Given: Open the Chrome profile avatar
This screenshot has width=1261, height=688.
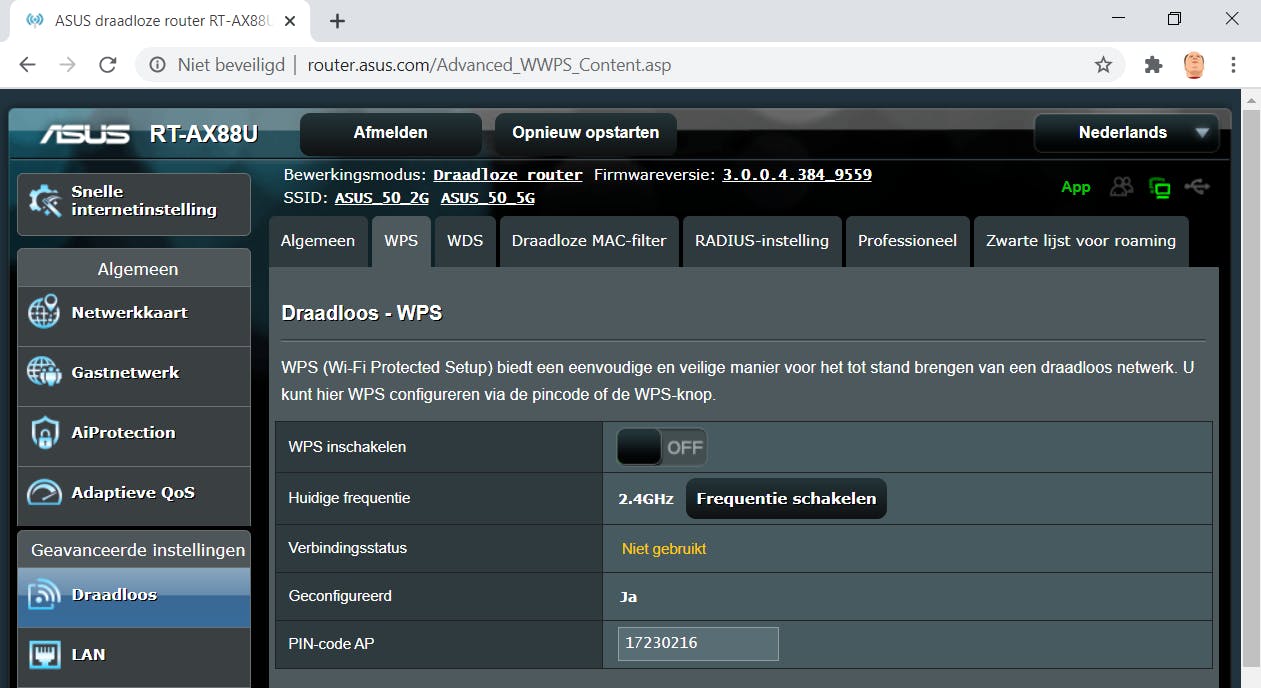Looking at the screenshot, I should tap(1194, 65).
